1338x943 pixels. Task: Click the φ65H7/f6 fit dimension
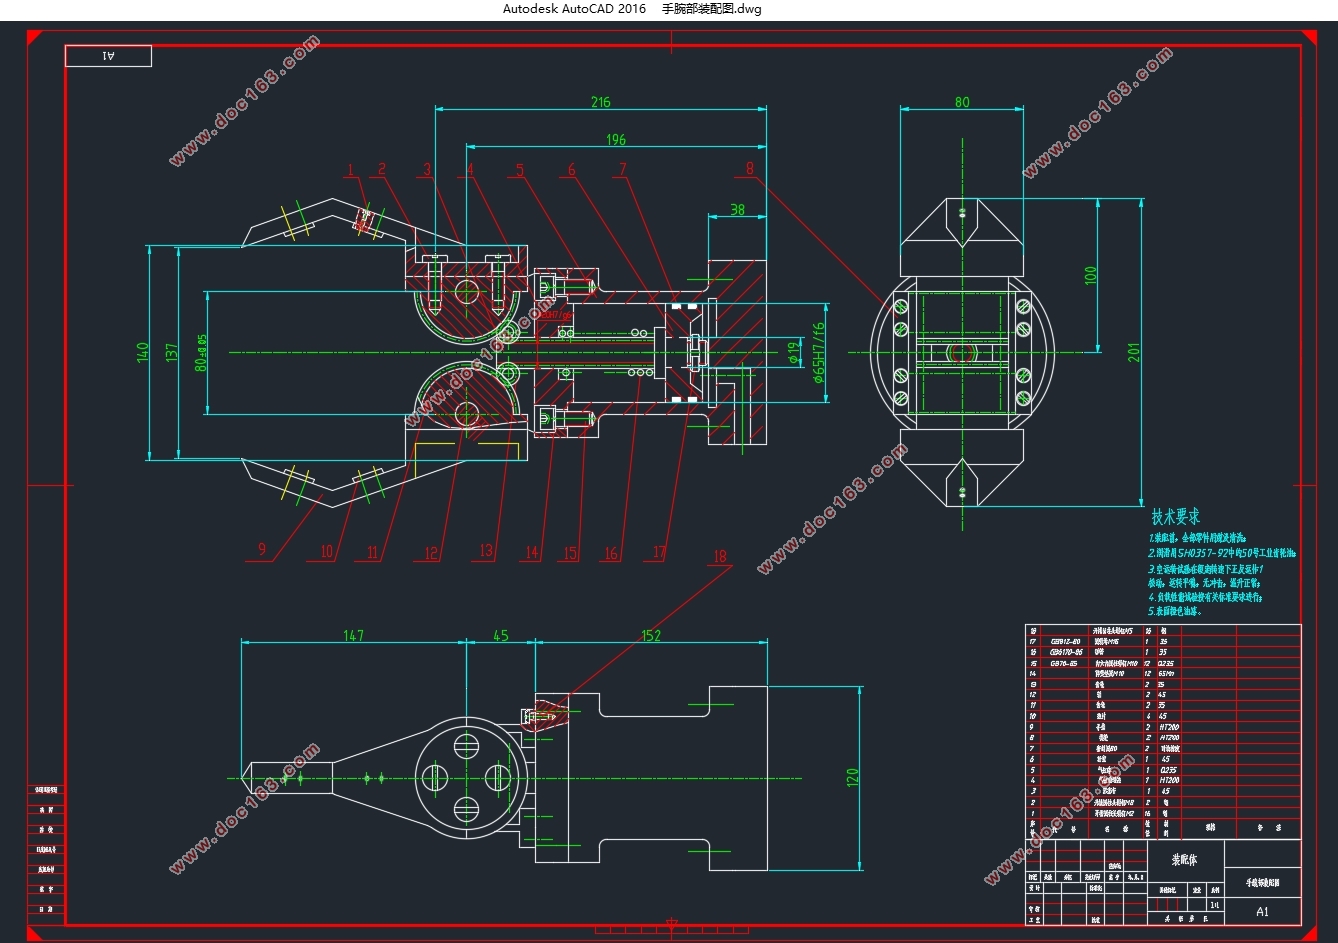click(818, 352)
